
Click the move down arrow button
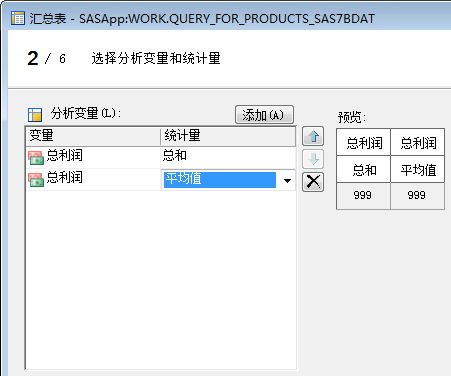(x=313, y=159)
